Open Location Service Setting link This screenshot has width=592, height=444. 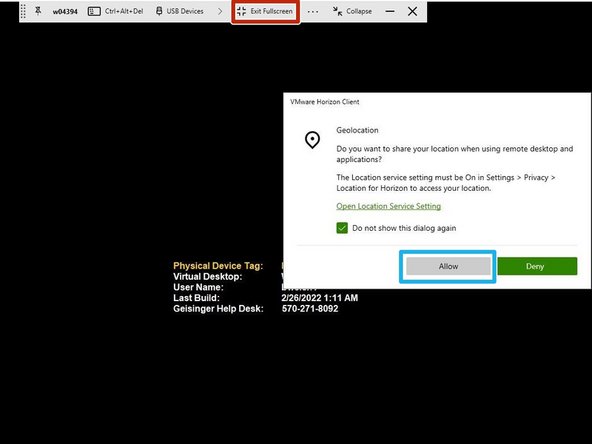(x=388, y=206)
